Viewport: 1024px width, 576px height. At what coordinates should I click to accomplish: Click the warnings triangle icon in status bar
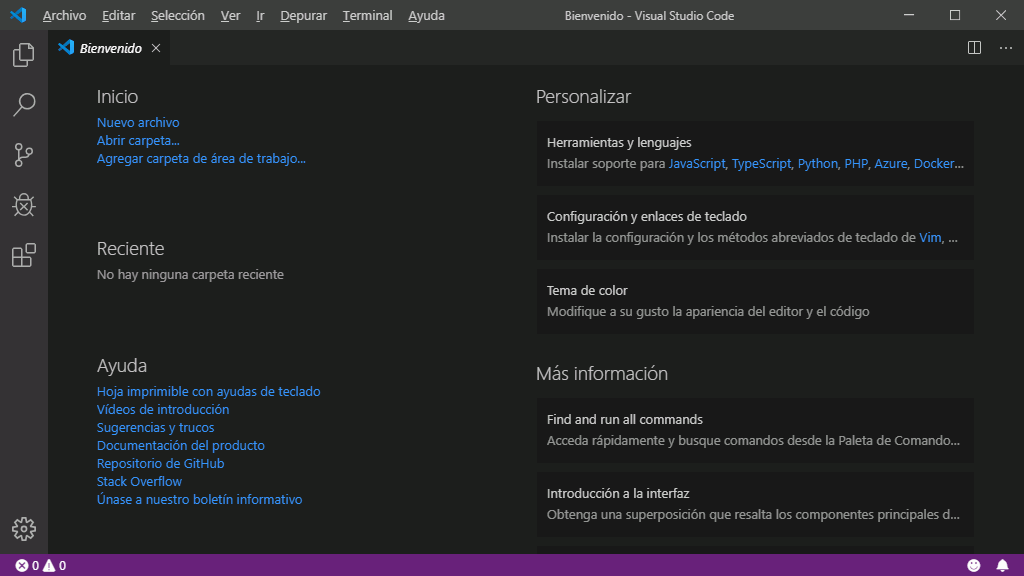[49, 566]
